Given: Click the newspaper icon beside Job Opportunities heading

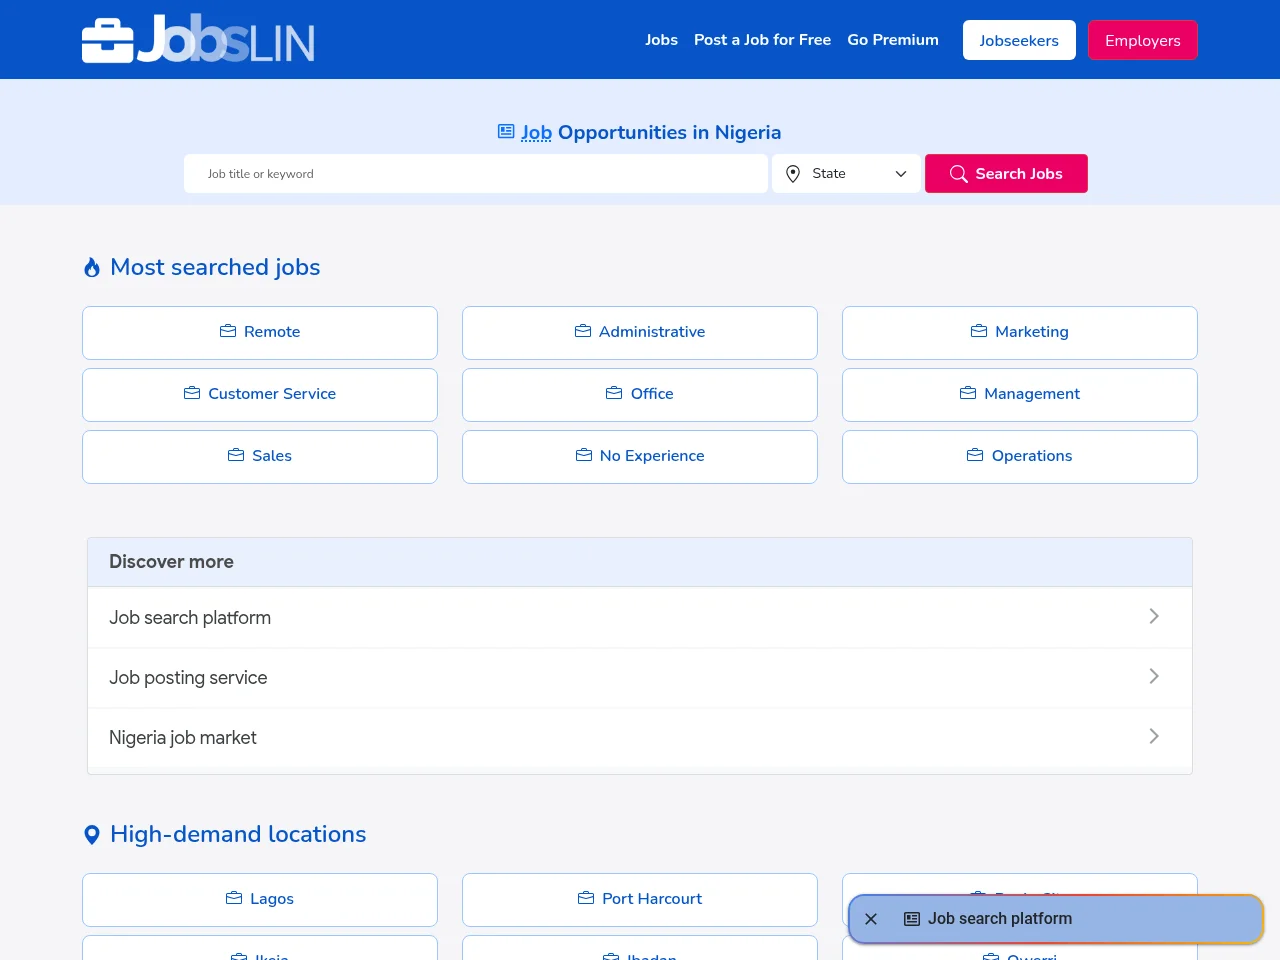Looking at the screenshot, I should click(506, 131).
